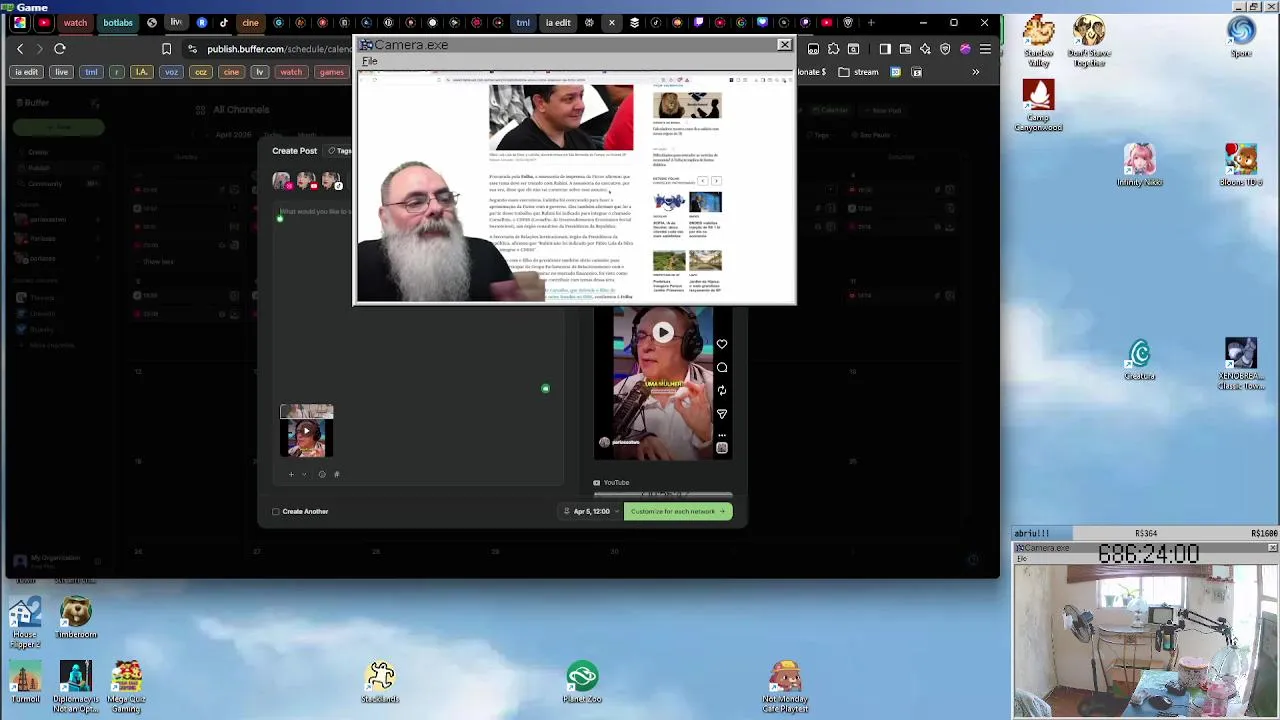This screenshot has width=1280, height=720.
Task: Expand the bookmarks overflow chevron
Action: click(976, 72)
